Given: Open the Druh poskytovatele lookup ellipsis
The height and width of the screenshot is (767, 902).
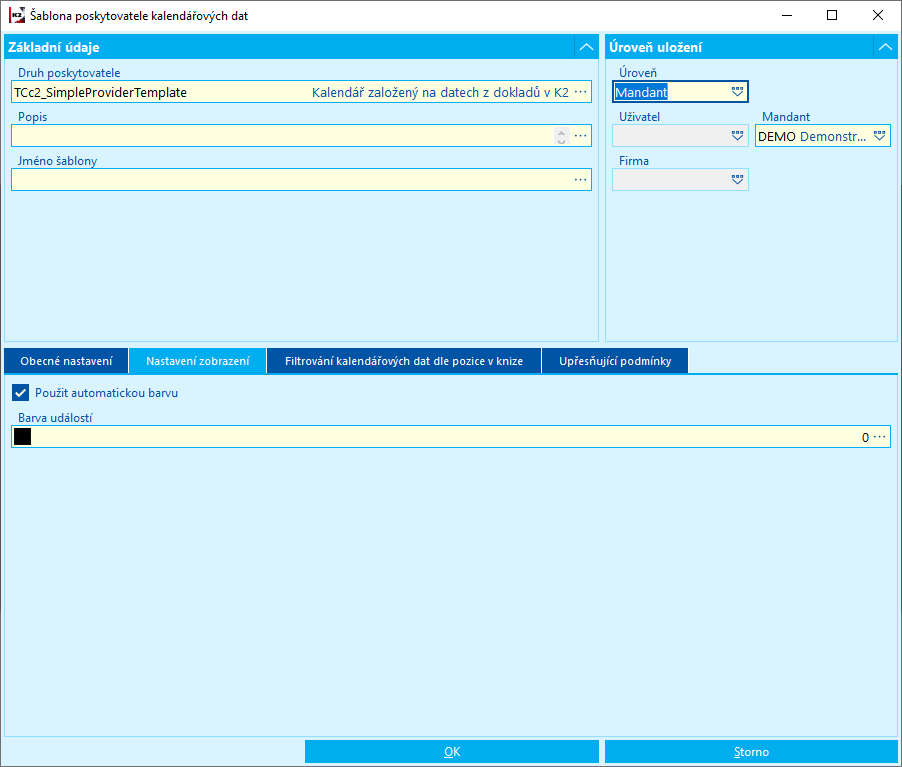Looking at the screenshot, I should 580,92.
